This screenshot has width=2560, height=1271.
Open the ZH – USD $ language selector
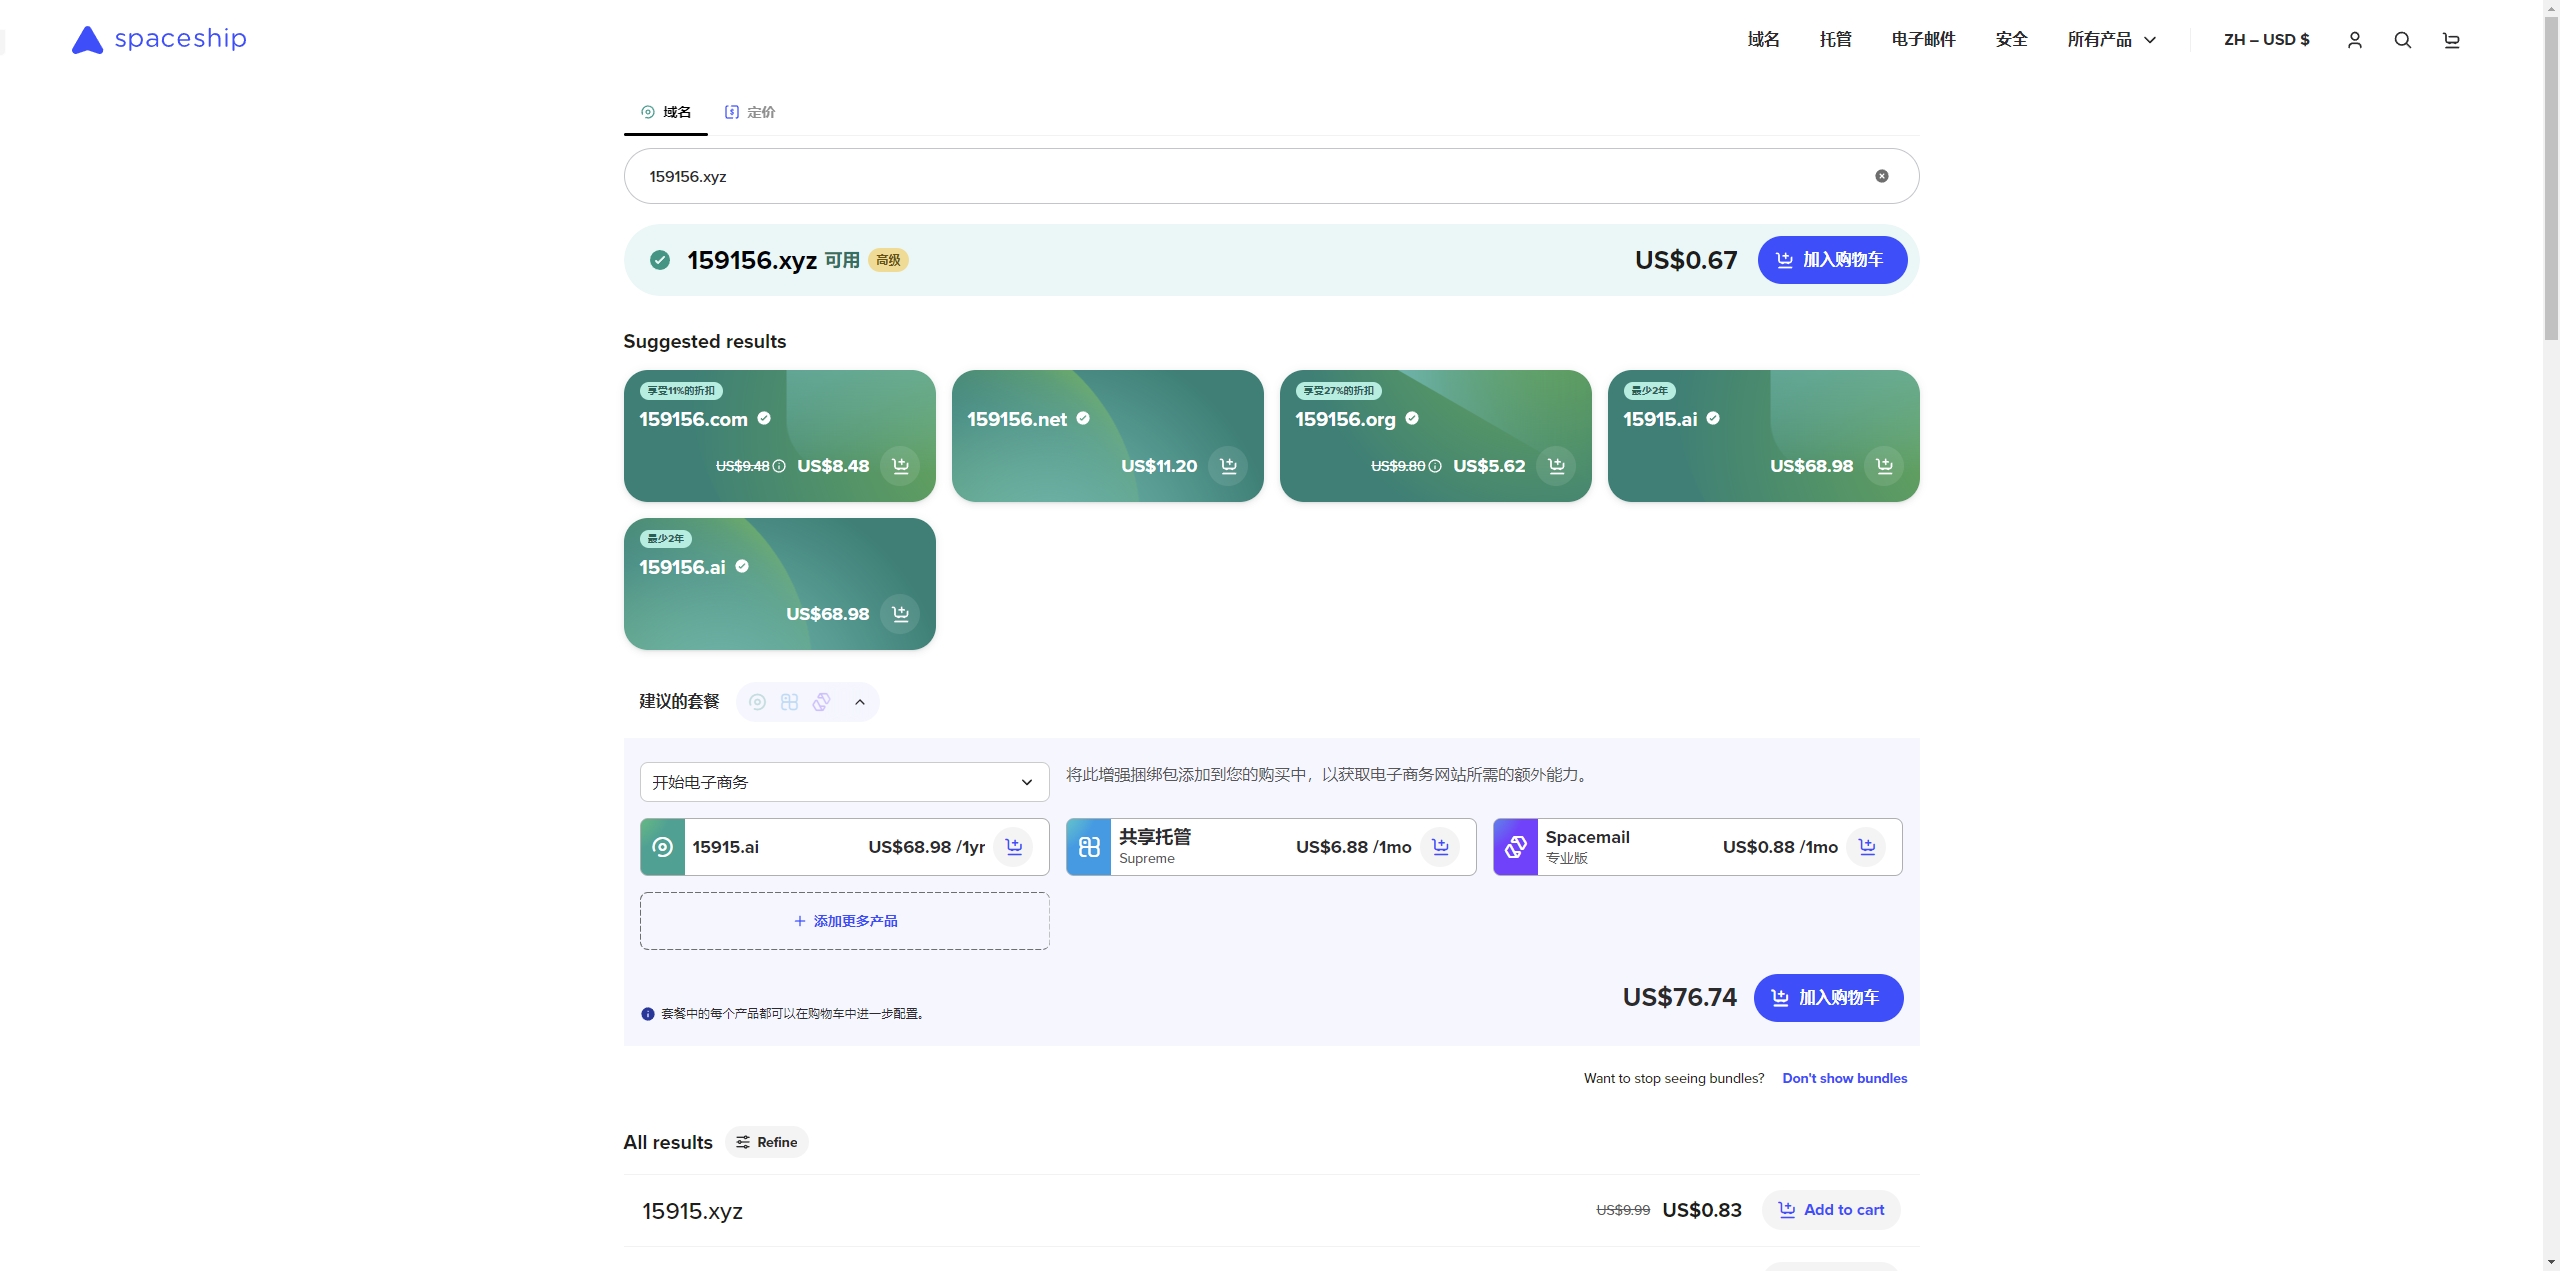click(2267, 40)
